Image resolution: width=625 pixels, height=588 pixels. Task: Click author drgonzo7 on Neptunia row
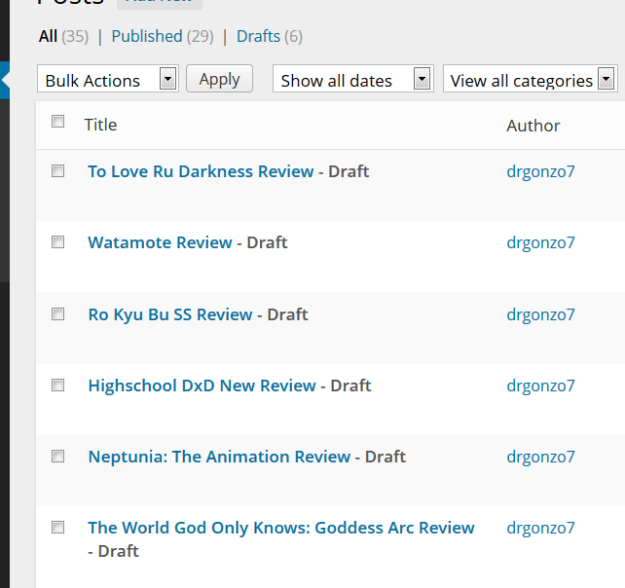pos(540,457)
